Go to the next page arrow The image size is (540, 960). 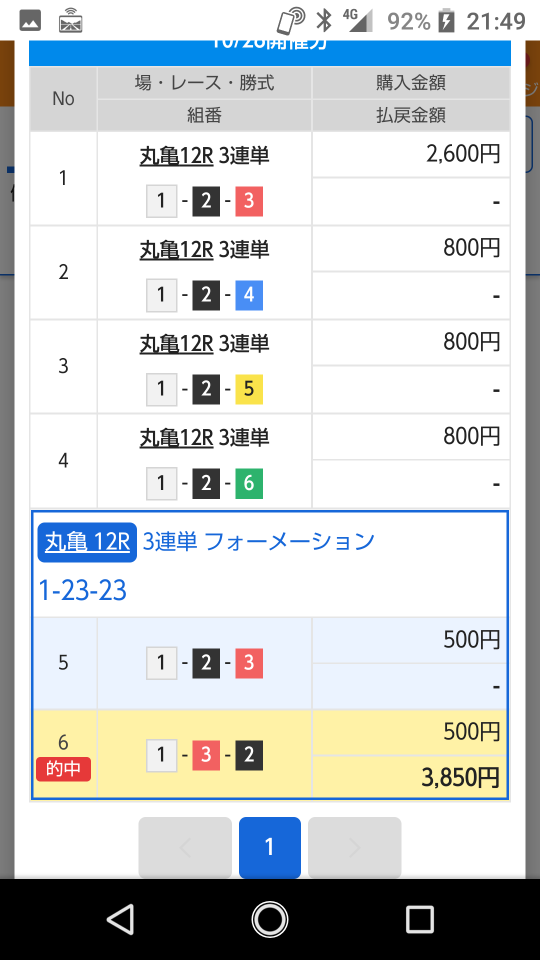pyautogui.click(x=354, y=848)
